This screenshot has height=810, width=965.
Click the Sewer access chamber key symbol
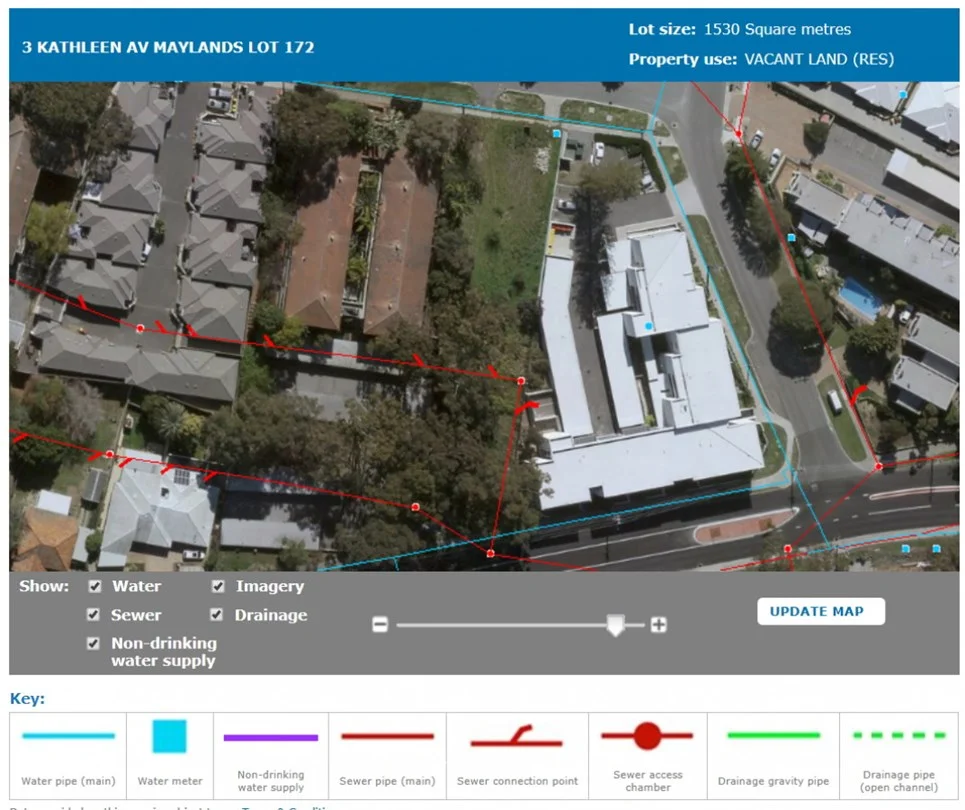pos(647,736)
